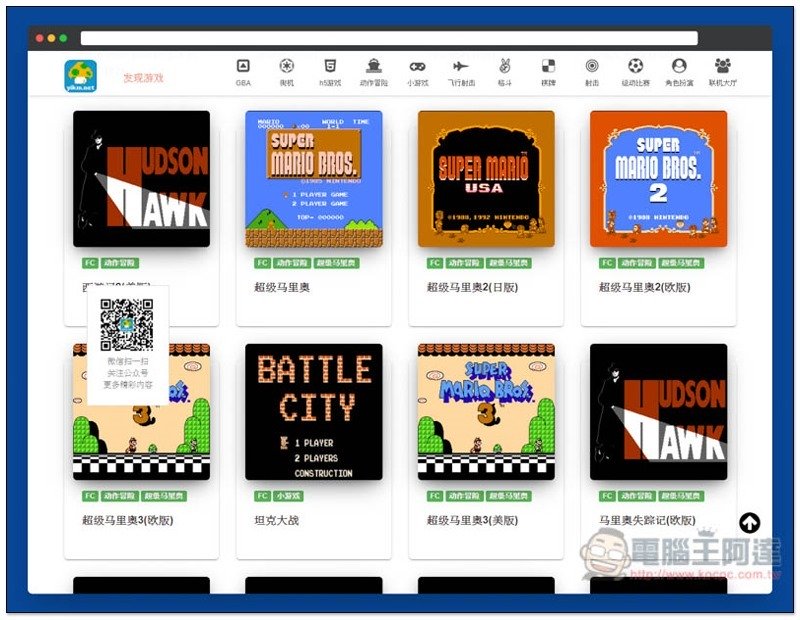Image resolution: width=800 pixels, height=620 pixels.
Task: Click the browser address bar
Action: [x=389, y=38]
